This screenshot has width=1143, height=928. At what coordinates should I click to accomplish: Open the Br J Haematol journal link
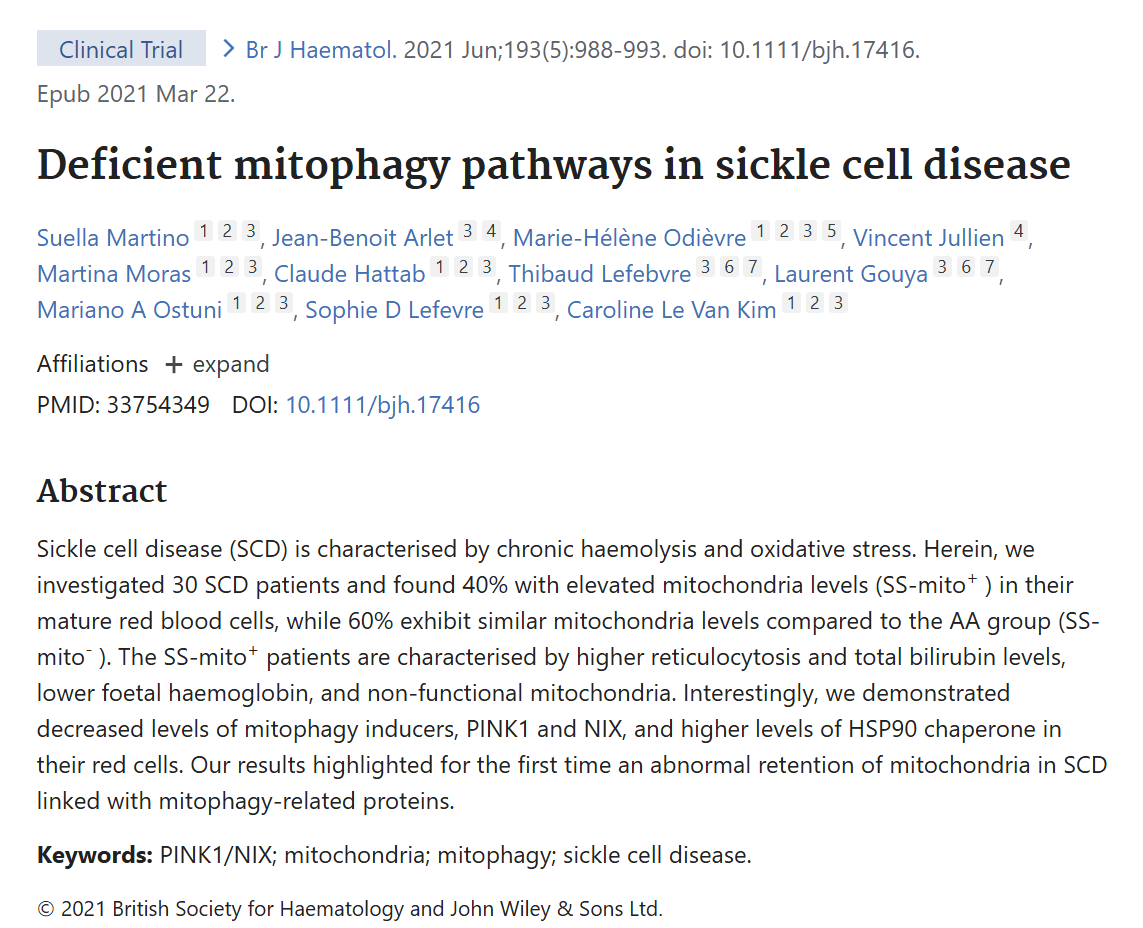point(321,50)
